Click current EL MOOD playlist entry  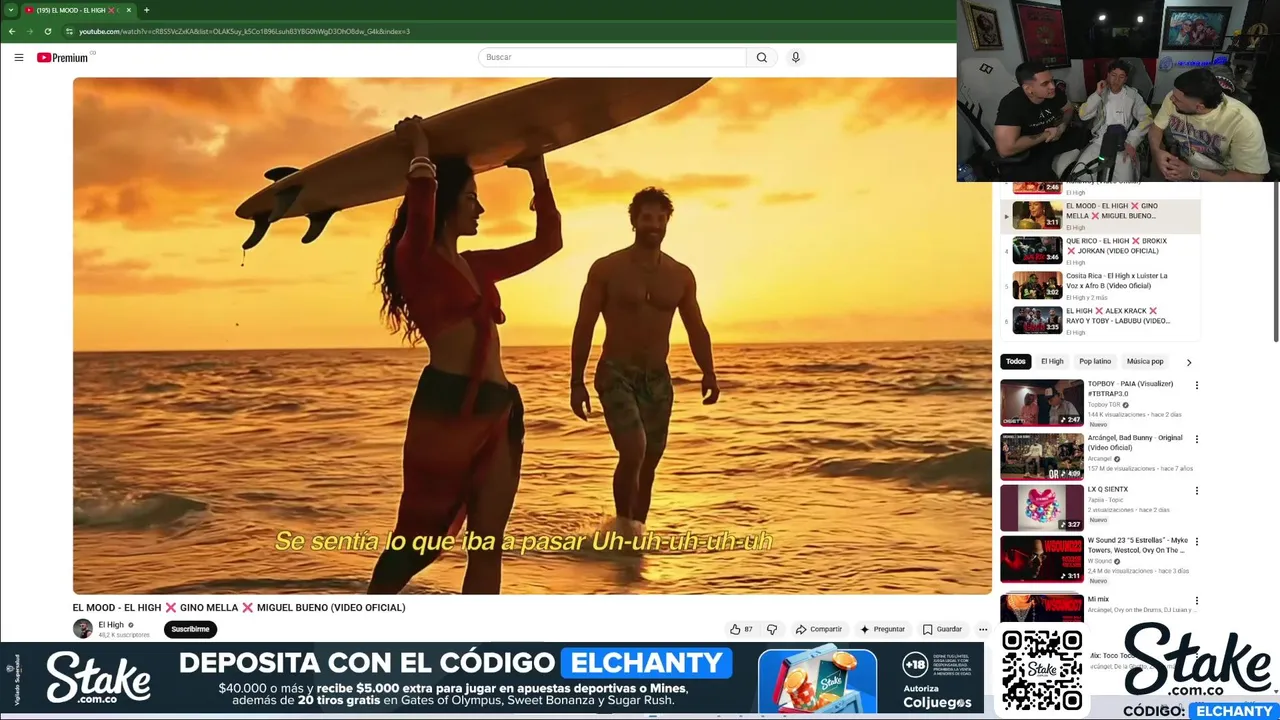[1100, 215]
